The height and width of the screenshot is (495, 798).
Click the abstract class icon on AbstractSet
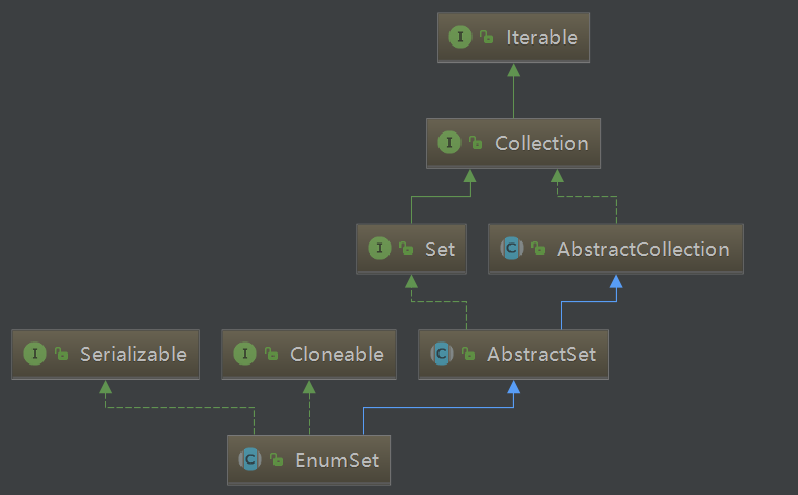coord(441,354)
